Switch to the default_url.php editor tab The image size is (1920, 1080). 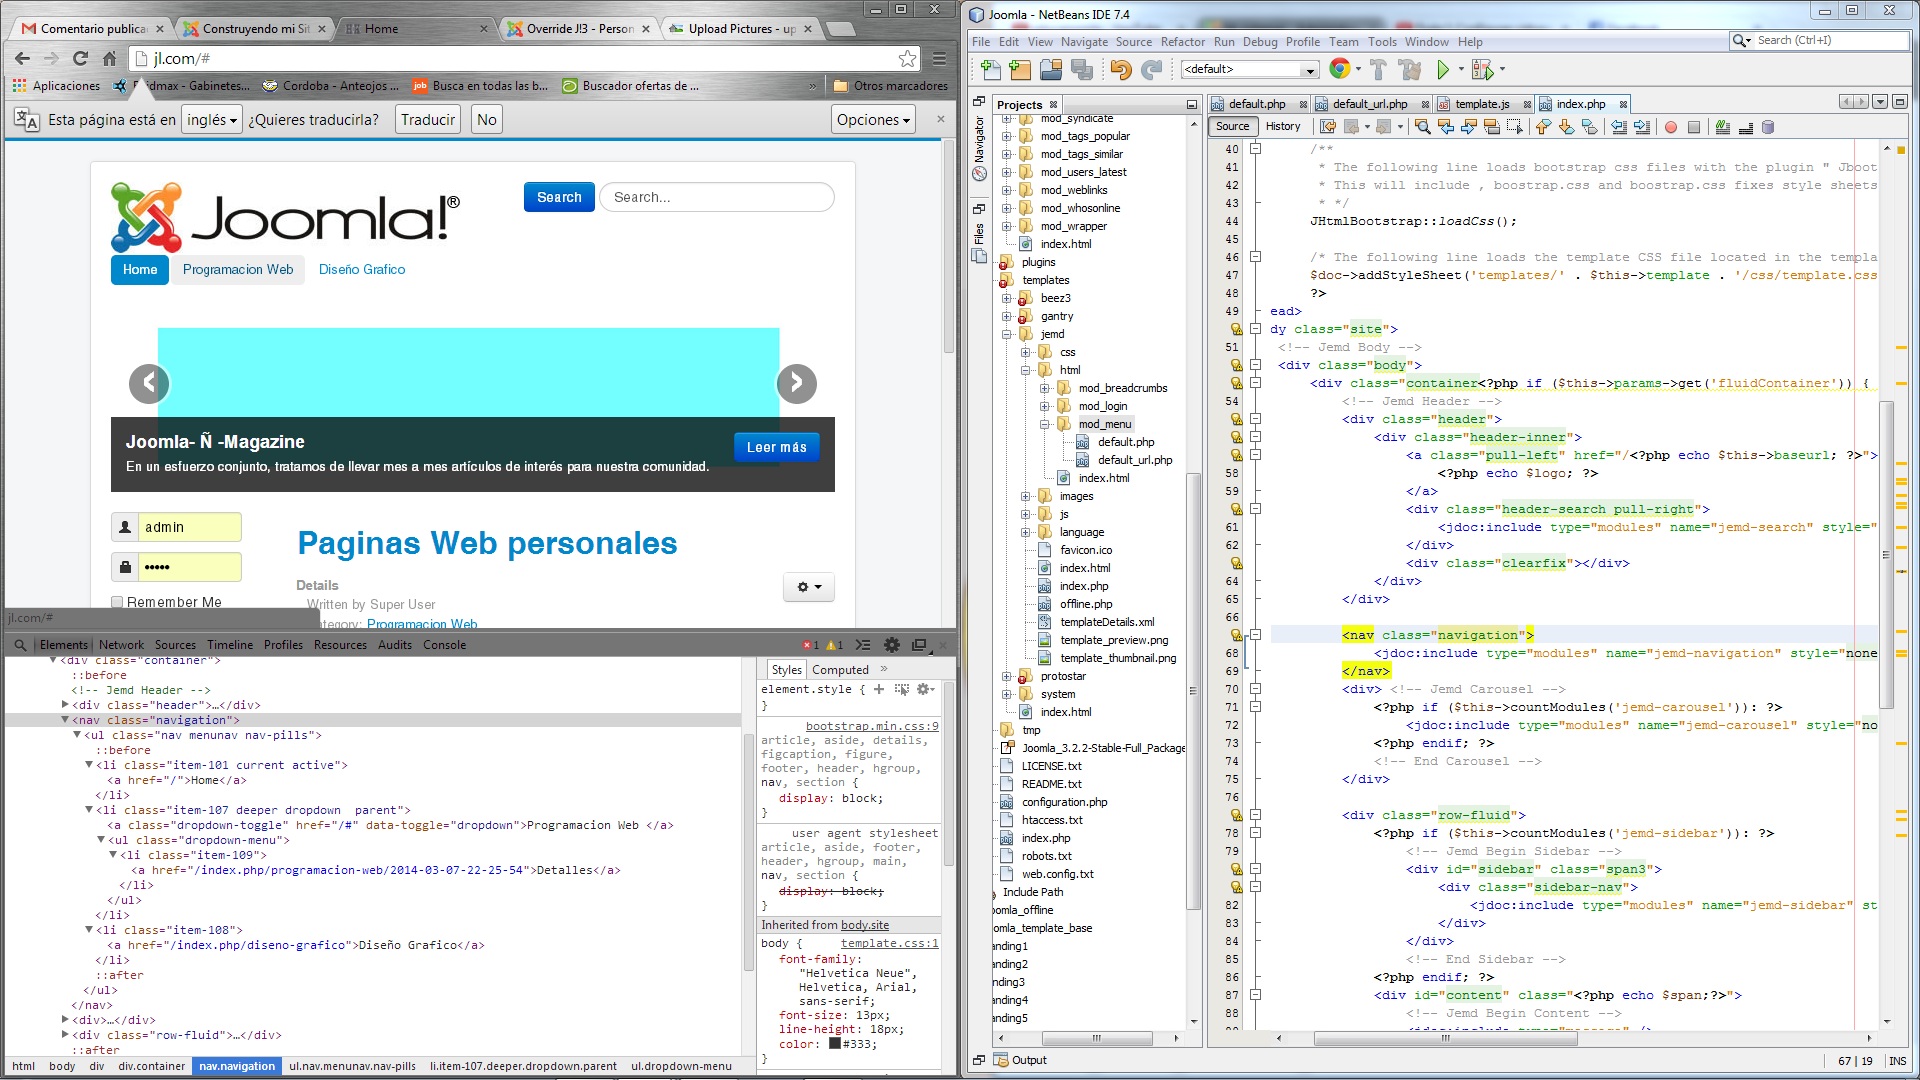pos(1370,104)
